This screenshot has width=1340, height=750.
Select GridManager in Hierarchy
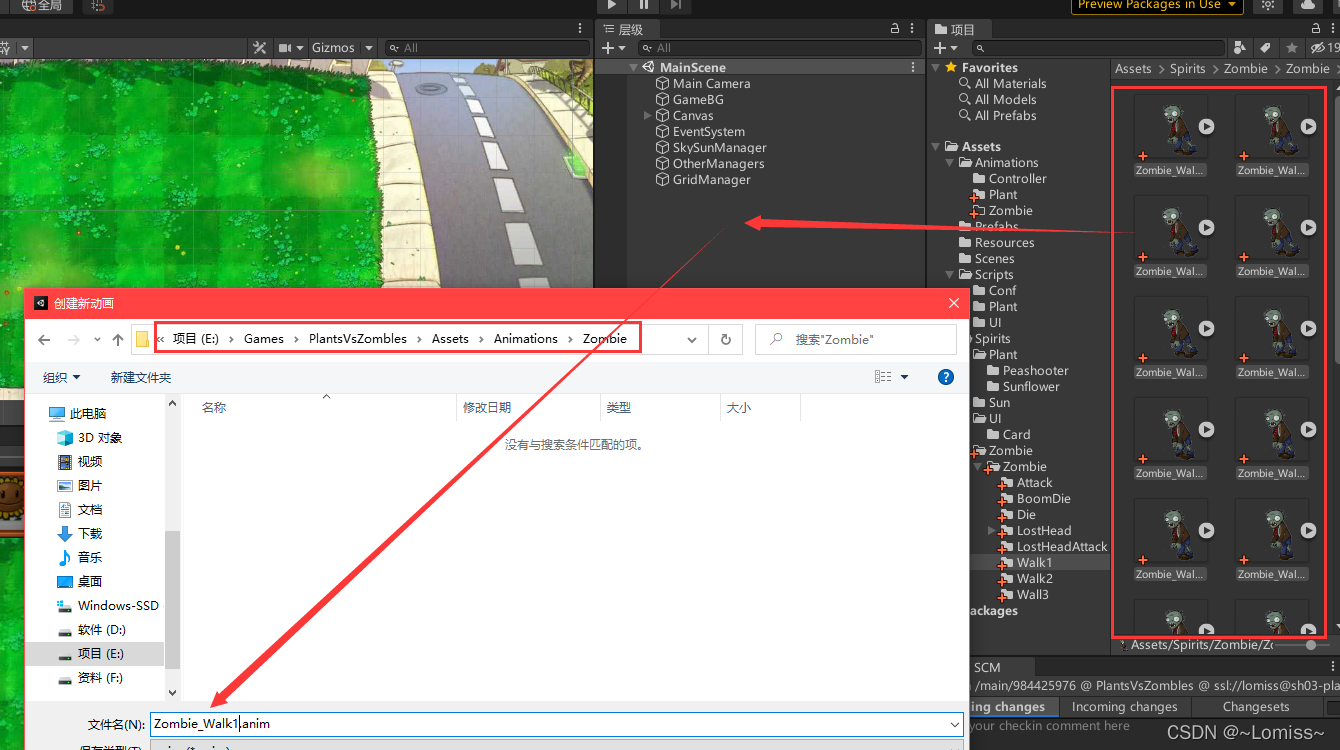coord(711,180)
